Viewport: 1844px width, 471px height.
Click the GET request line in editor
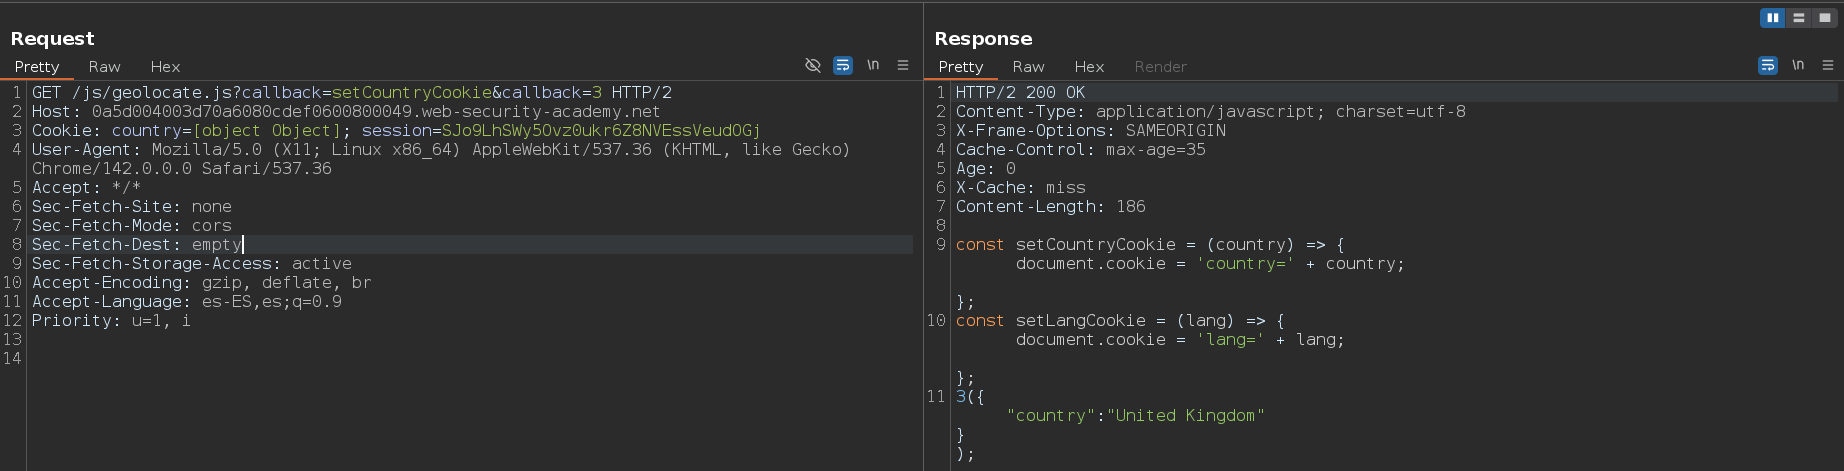pyautogui.click(x=351, y=92)
